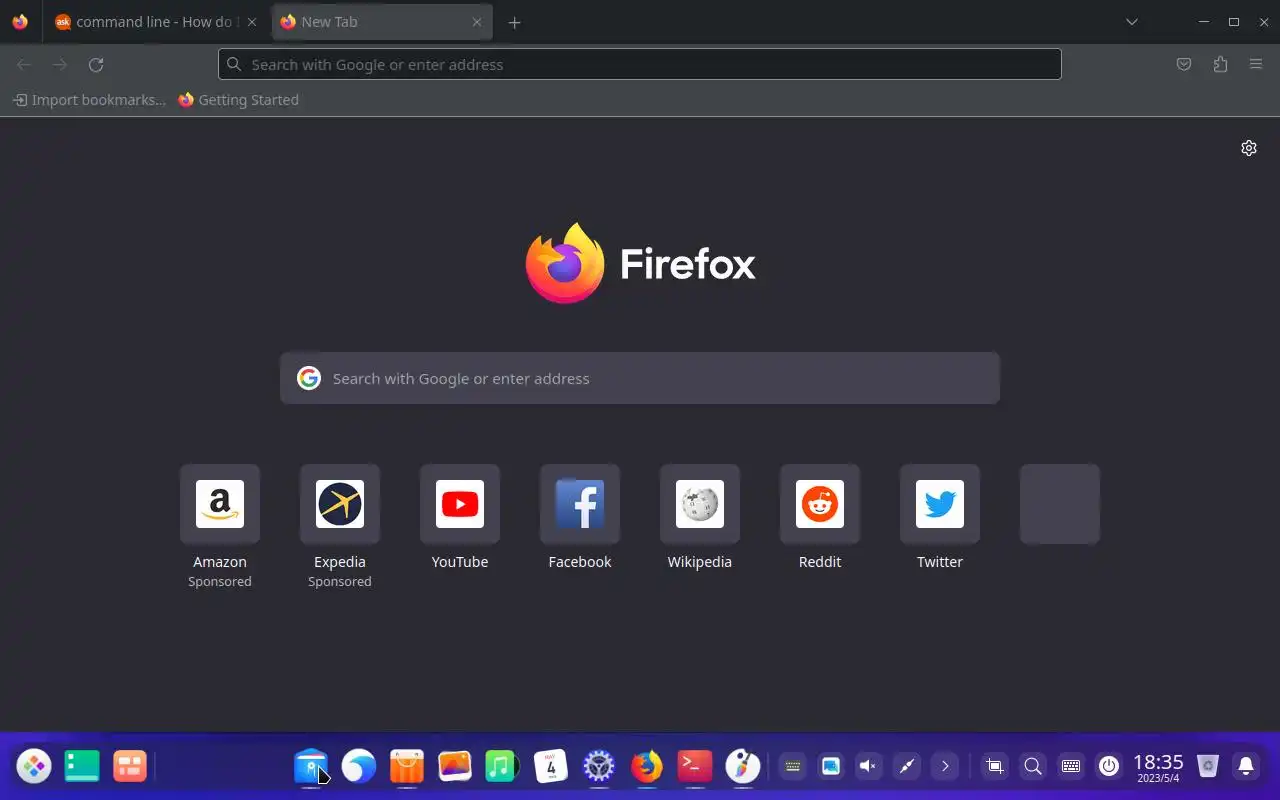Click the Firefox icon in dock
The image size is (1280, 800).
tap(647, 766)
